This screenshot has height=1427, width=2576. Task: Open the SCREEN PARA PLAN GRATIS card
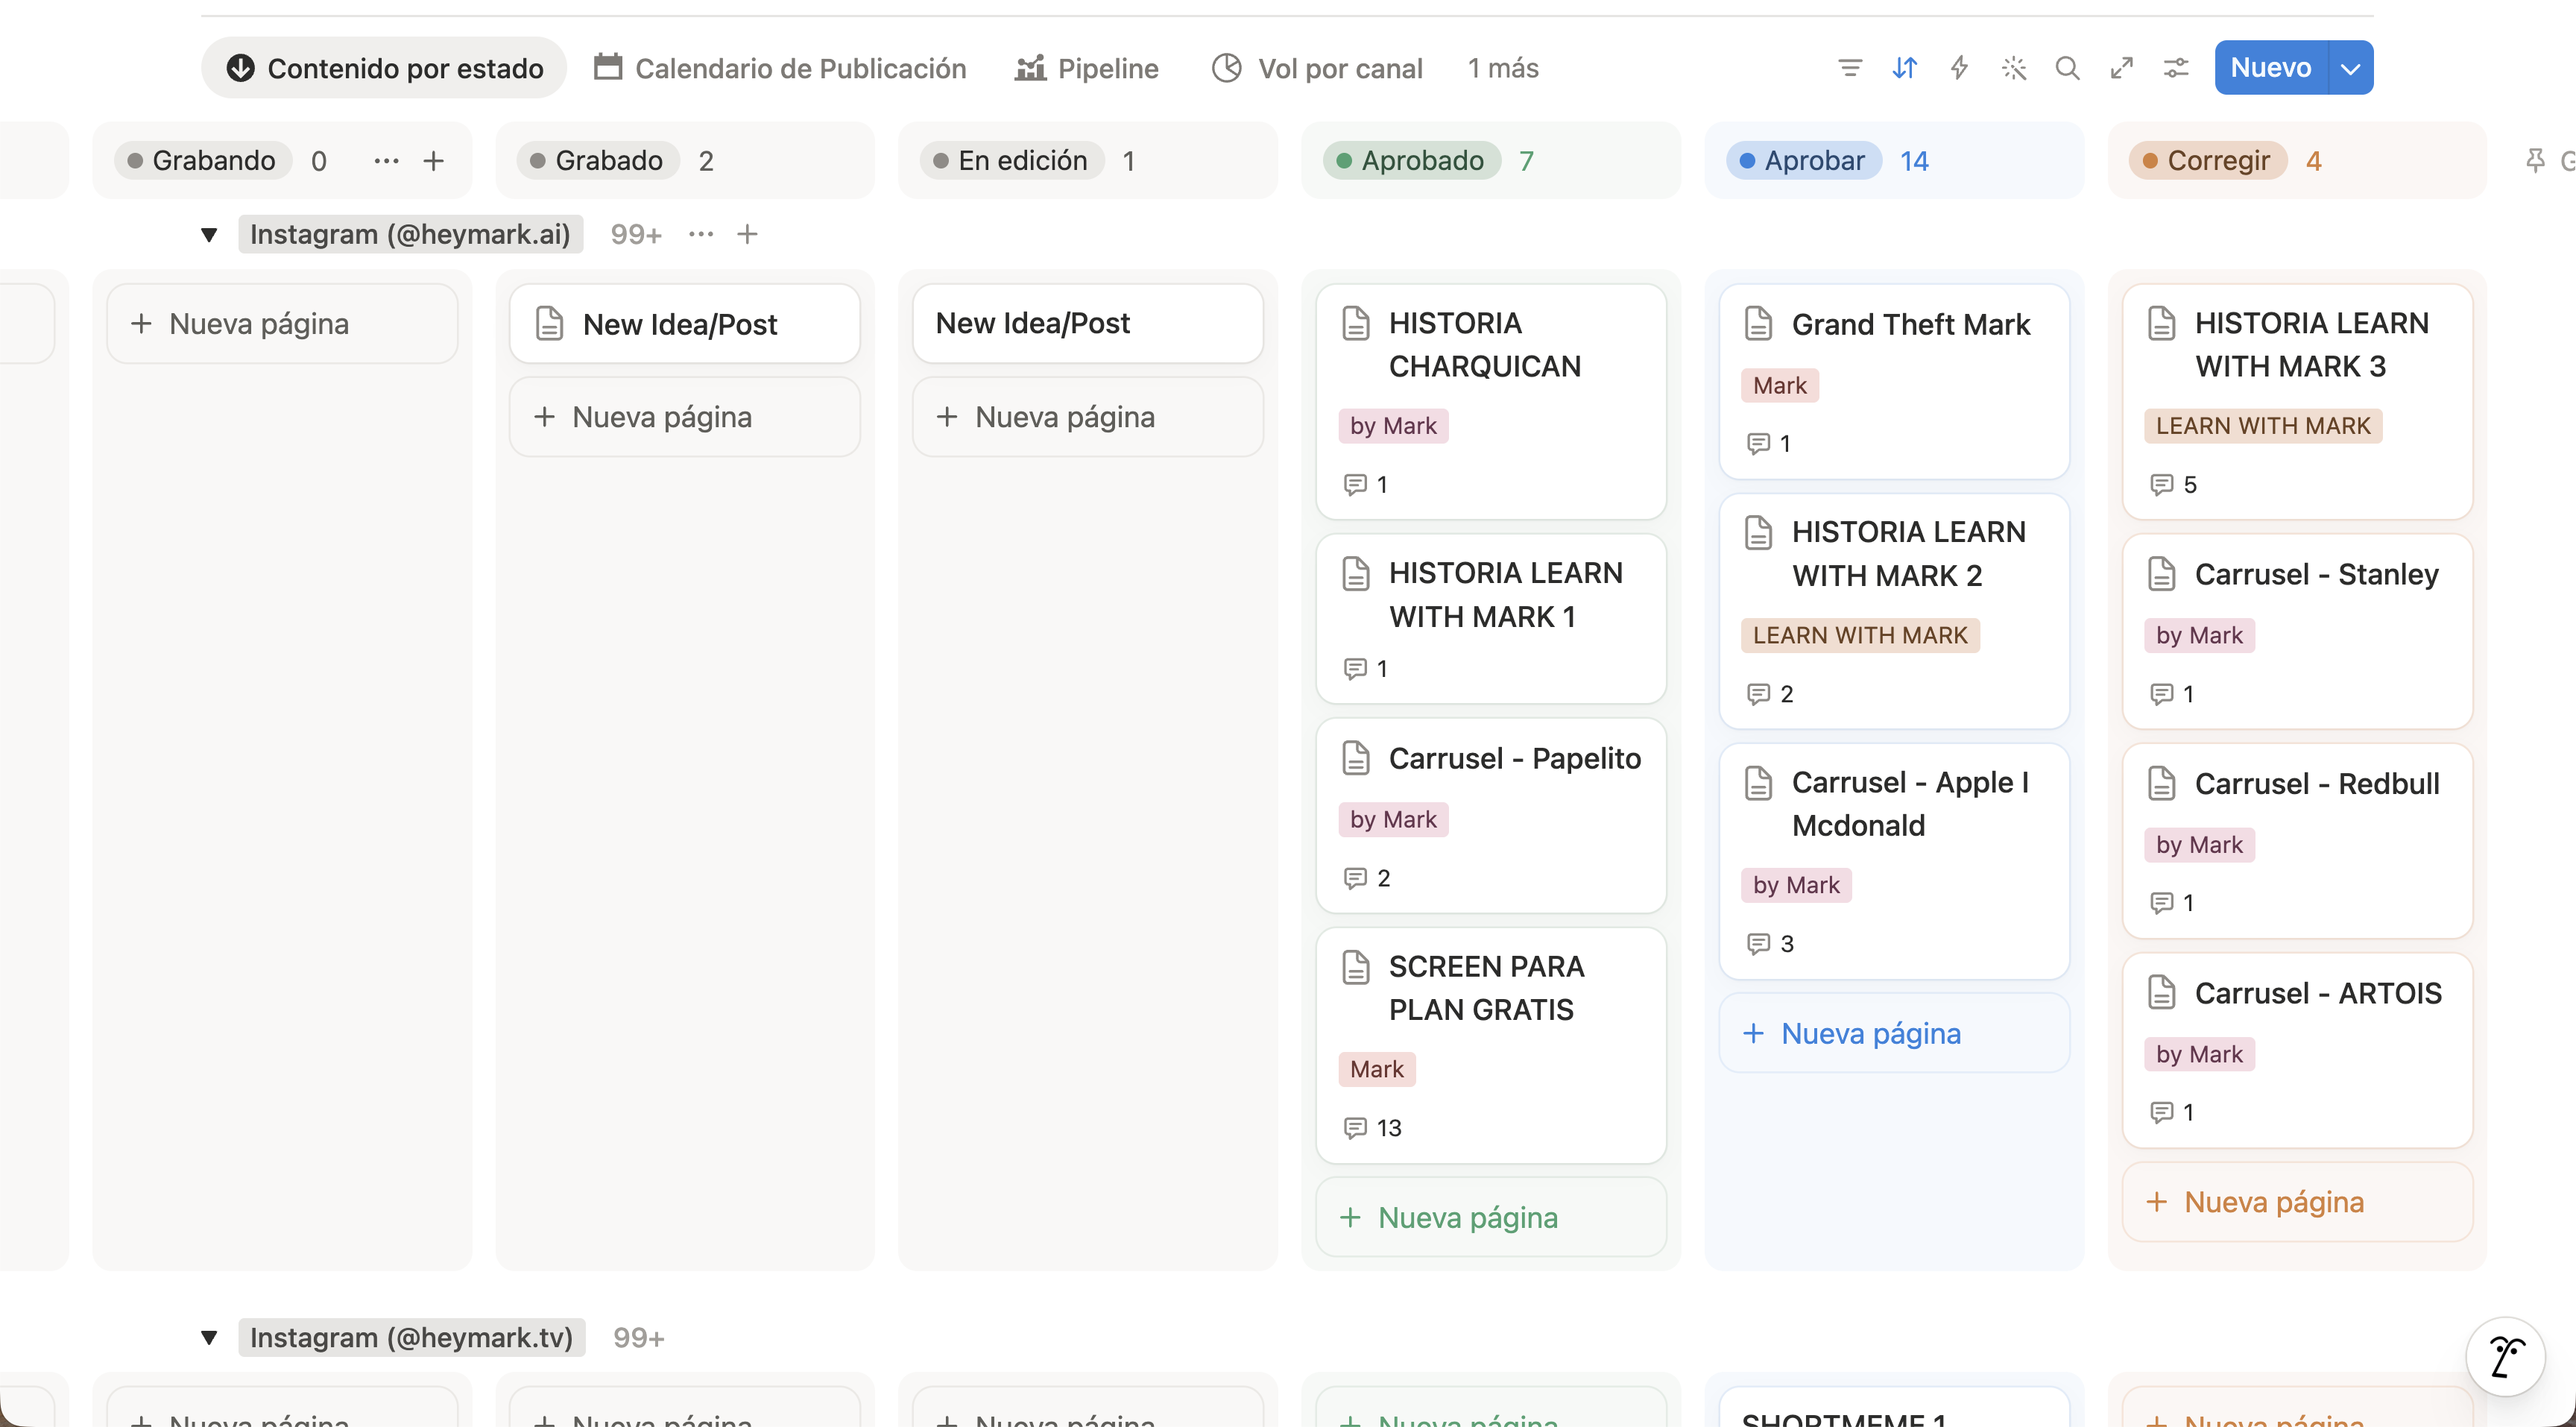(1491, 1045)
